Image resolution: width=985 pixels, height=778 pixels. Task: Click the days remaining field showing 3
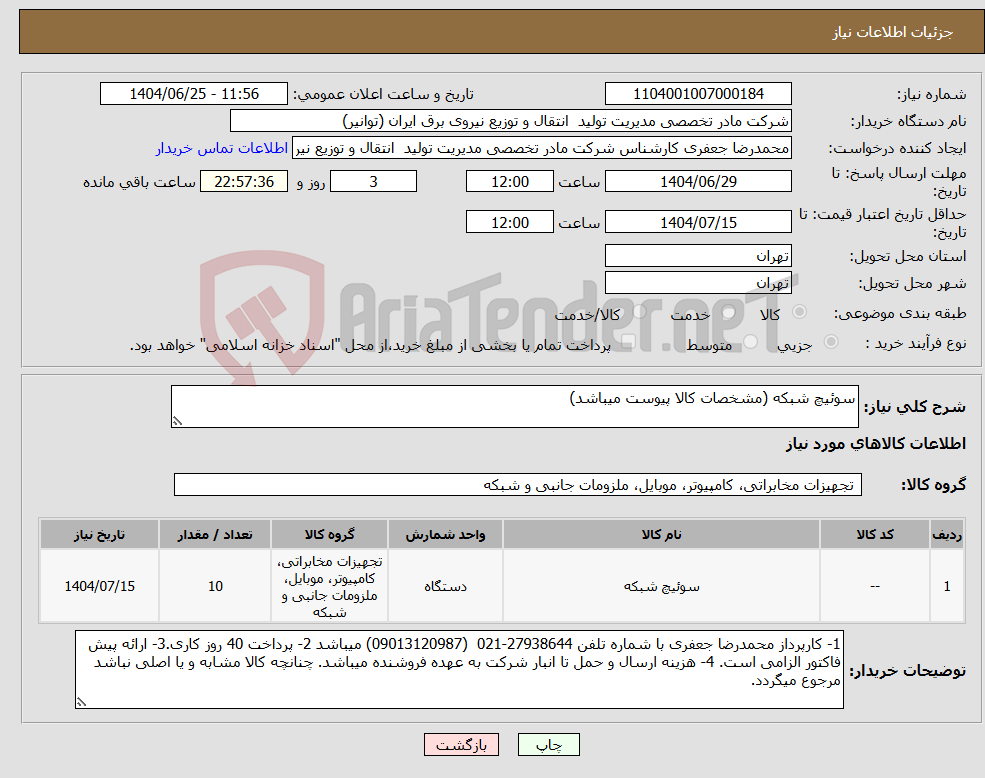373,181
